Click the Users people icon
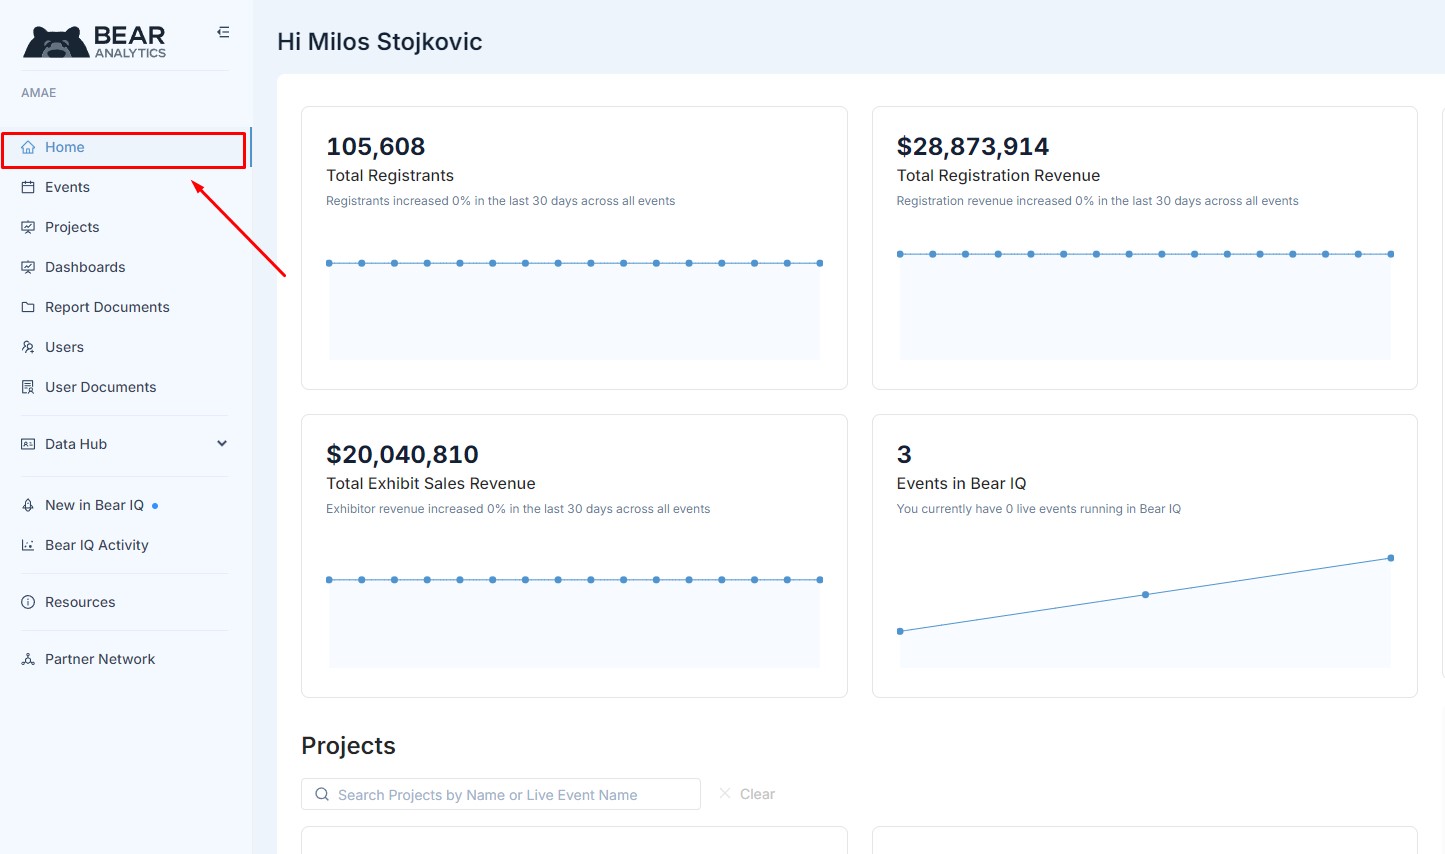 pos(28,348)
